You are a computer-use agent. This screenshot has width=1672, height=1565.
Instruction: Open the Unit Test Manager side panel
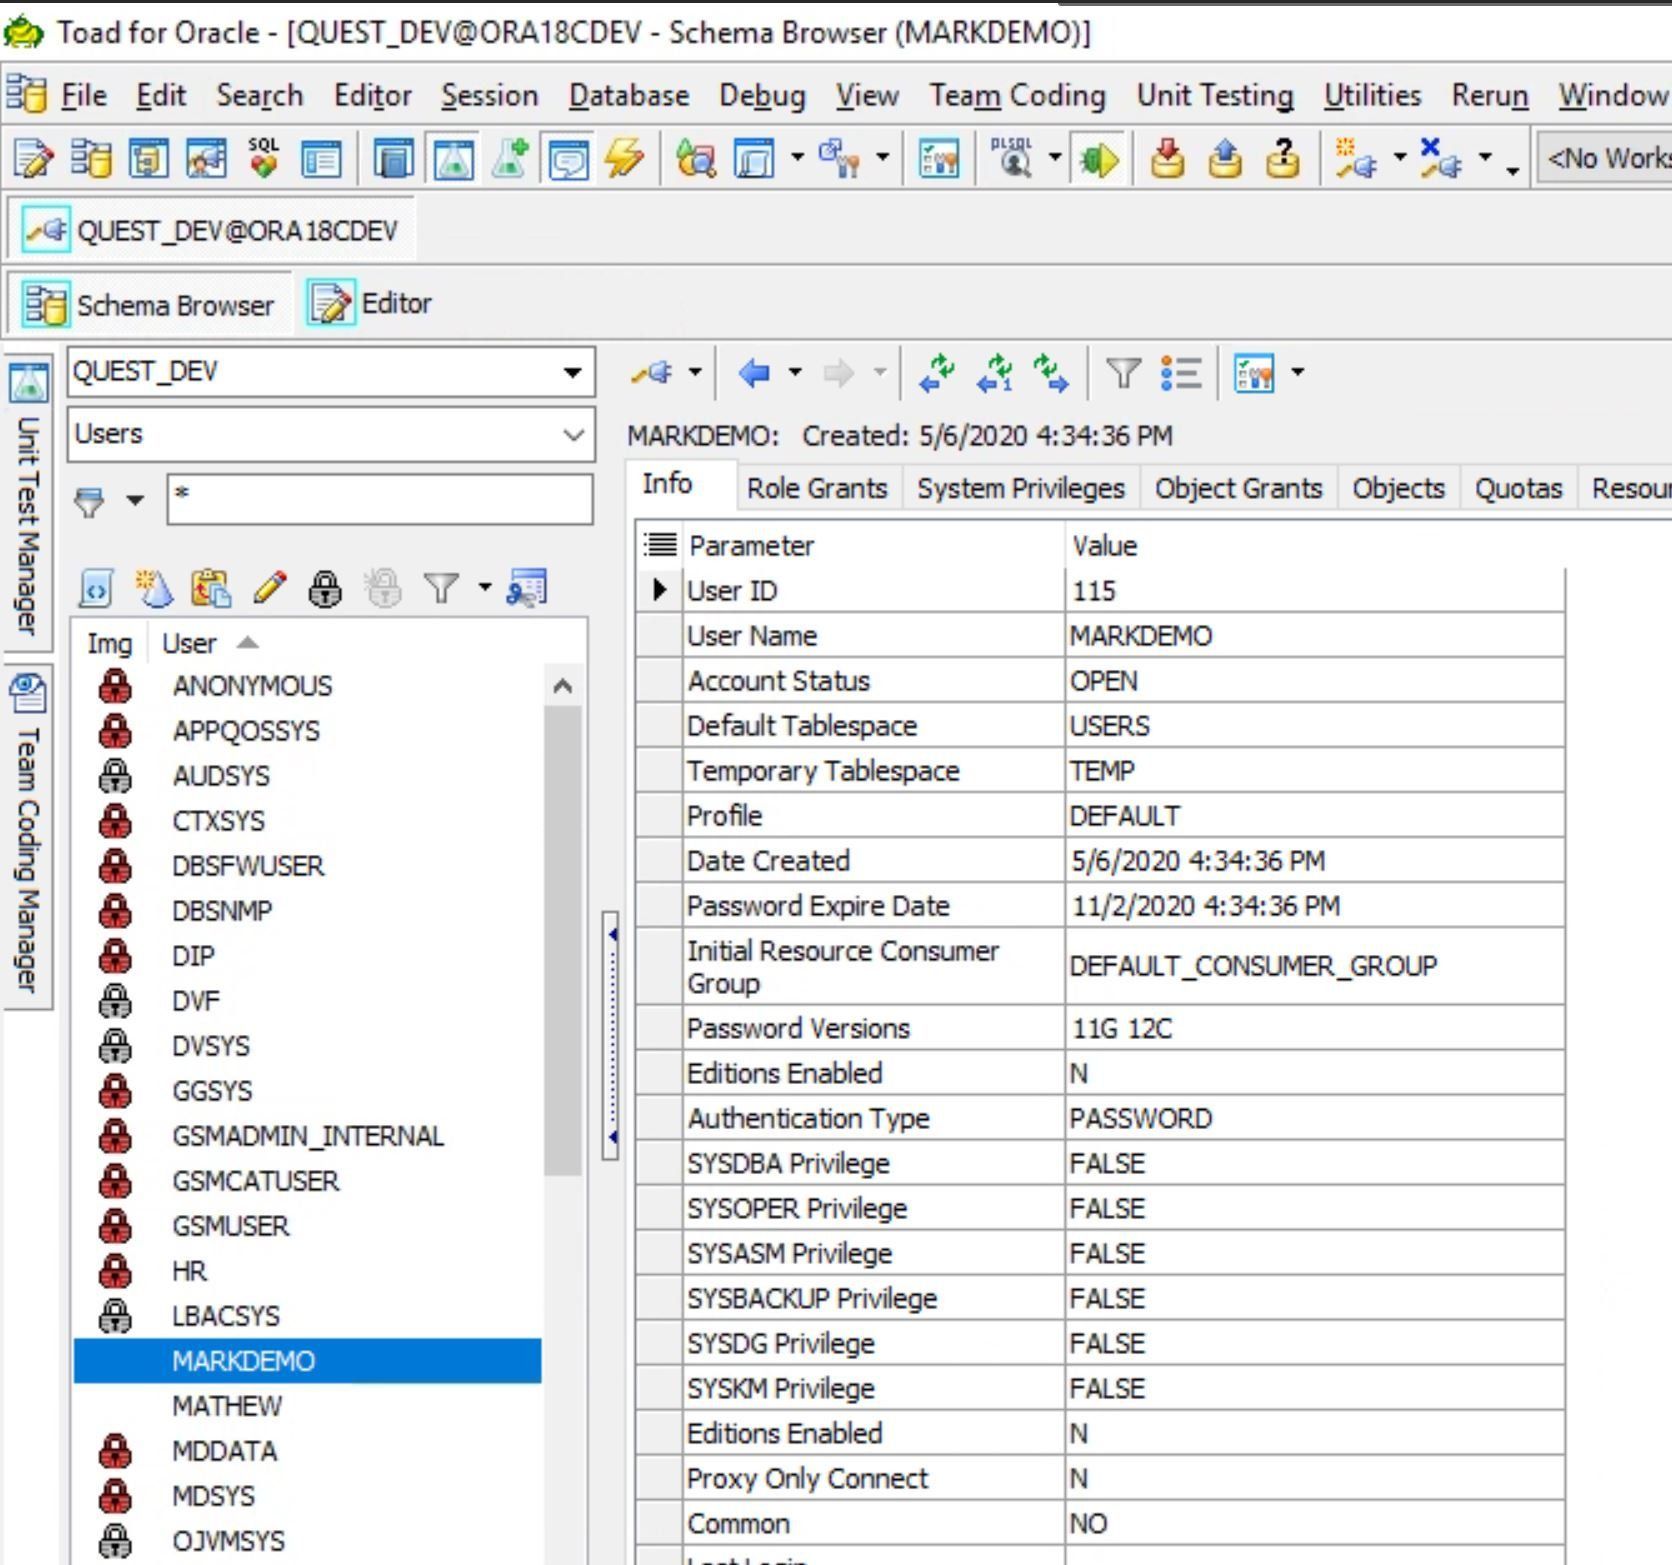(29, 505)
